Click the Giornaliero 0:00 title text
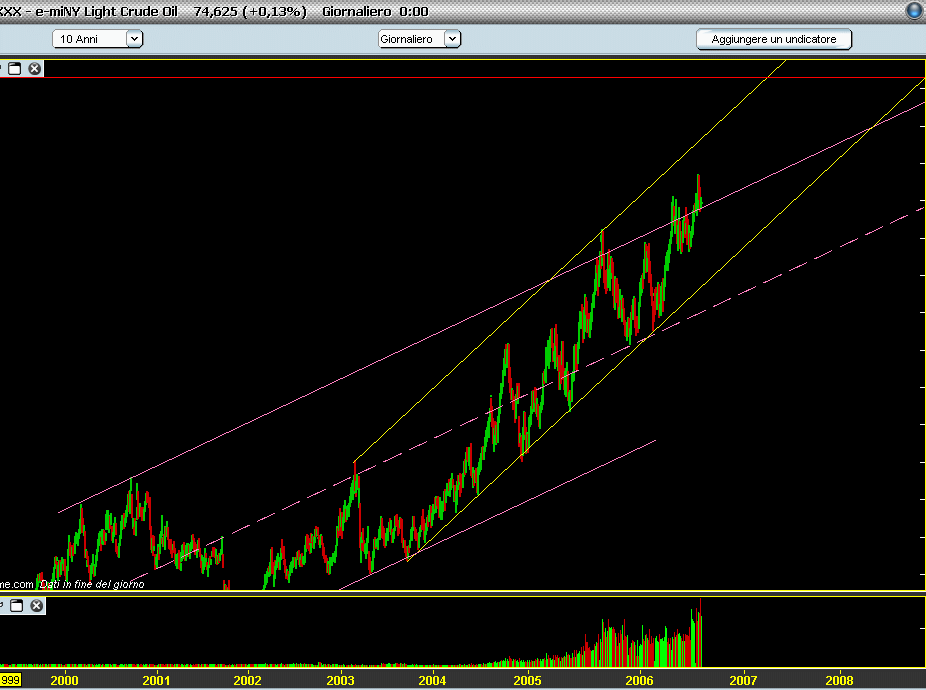The image size is (926, 690). pos(376,12)
